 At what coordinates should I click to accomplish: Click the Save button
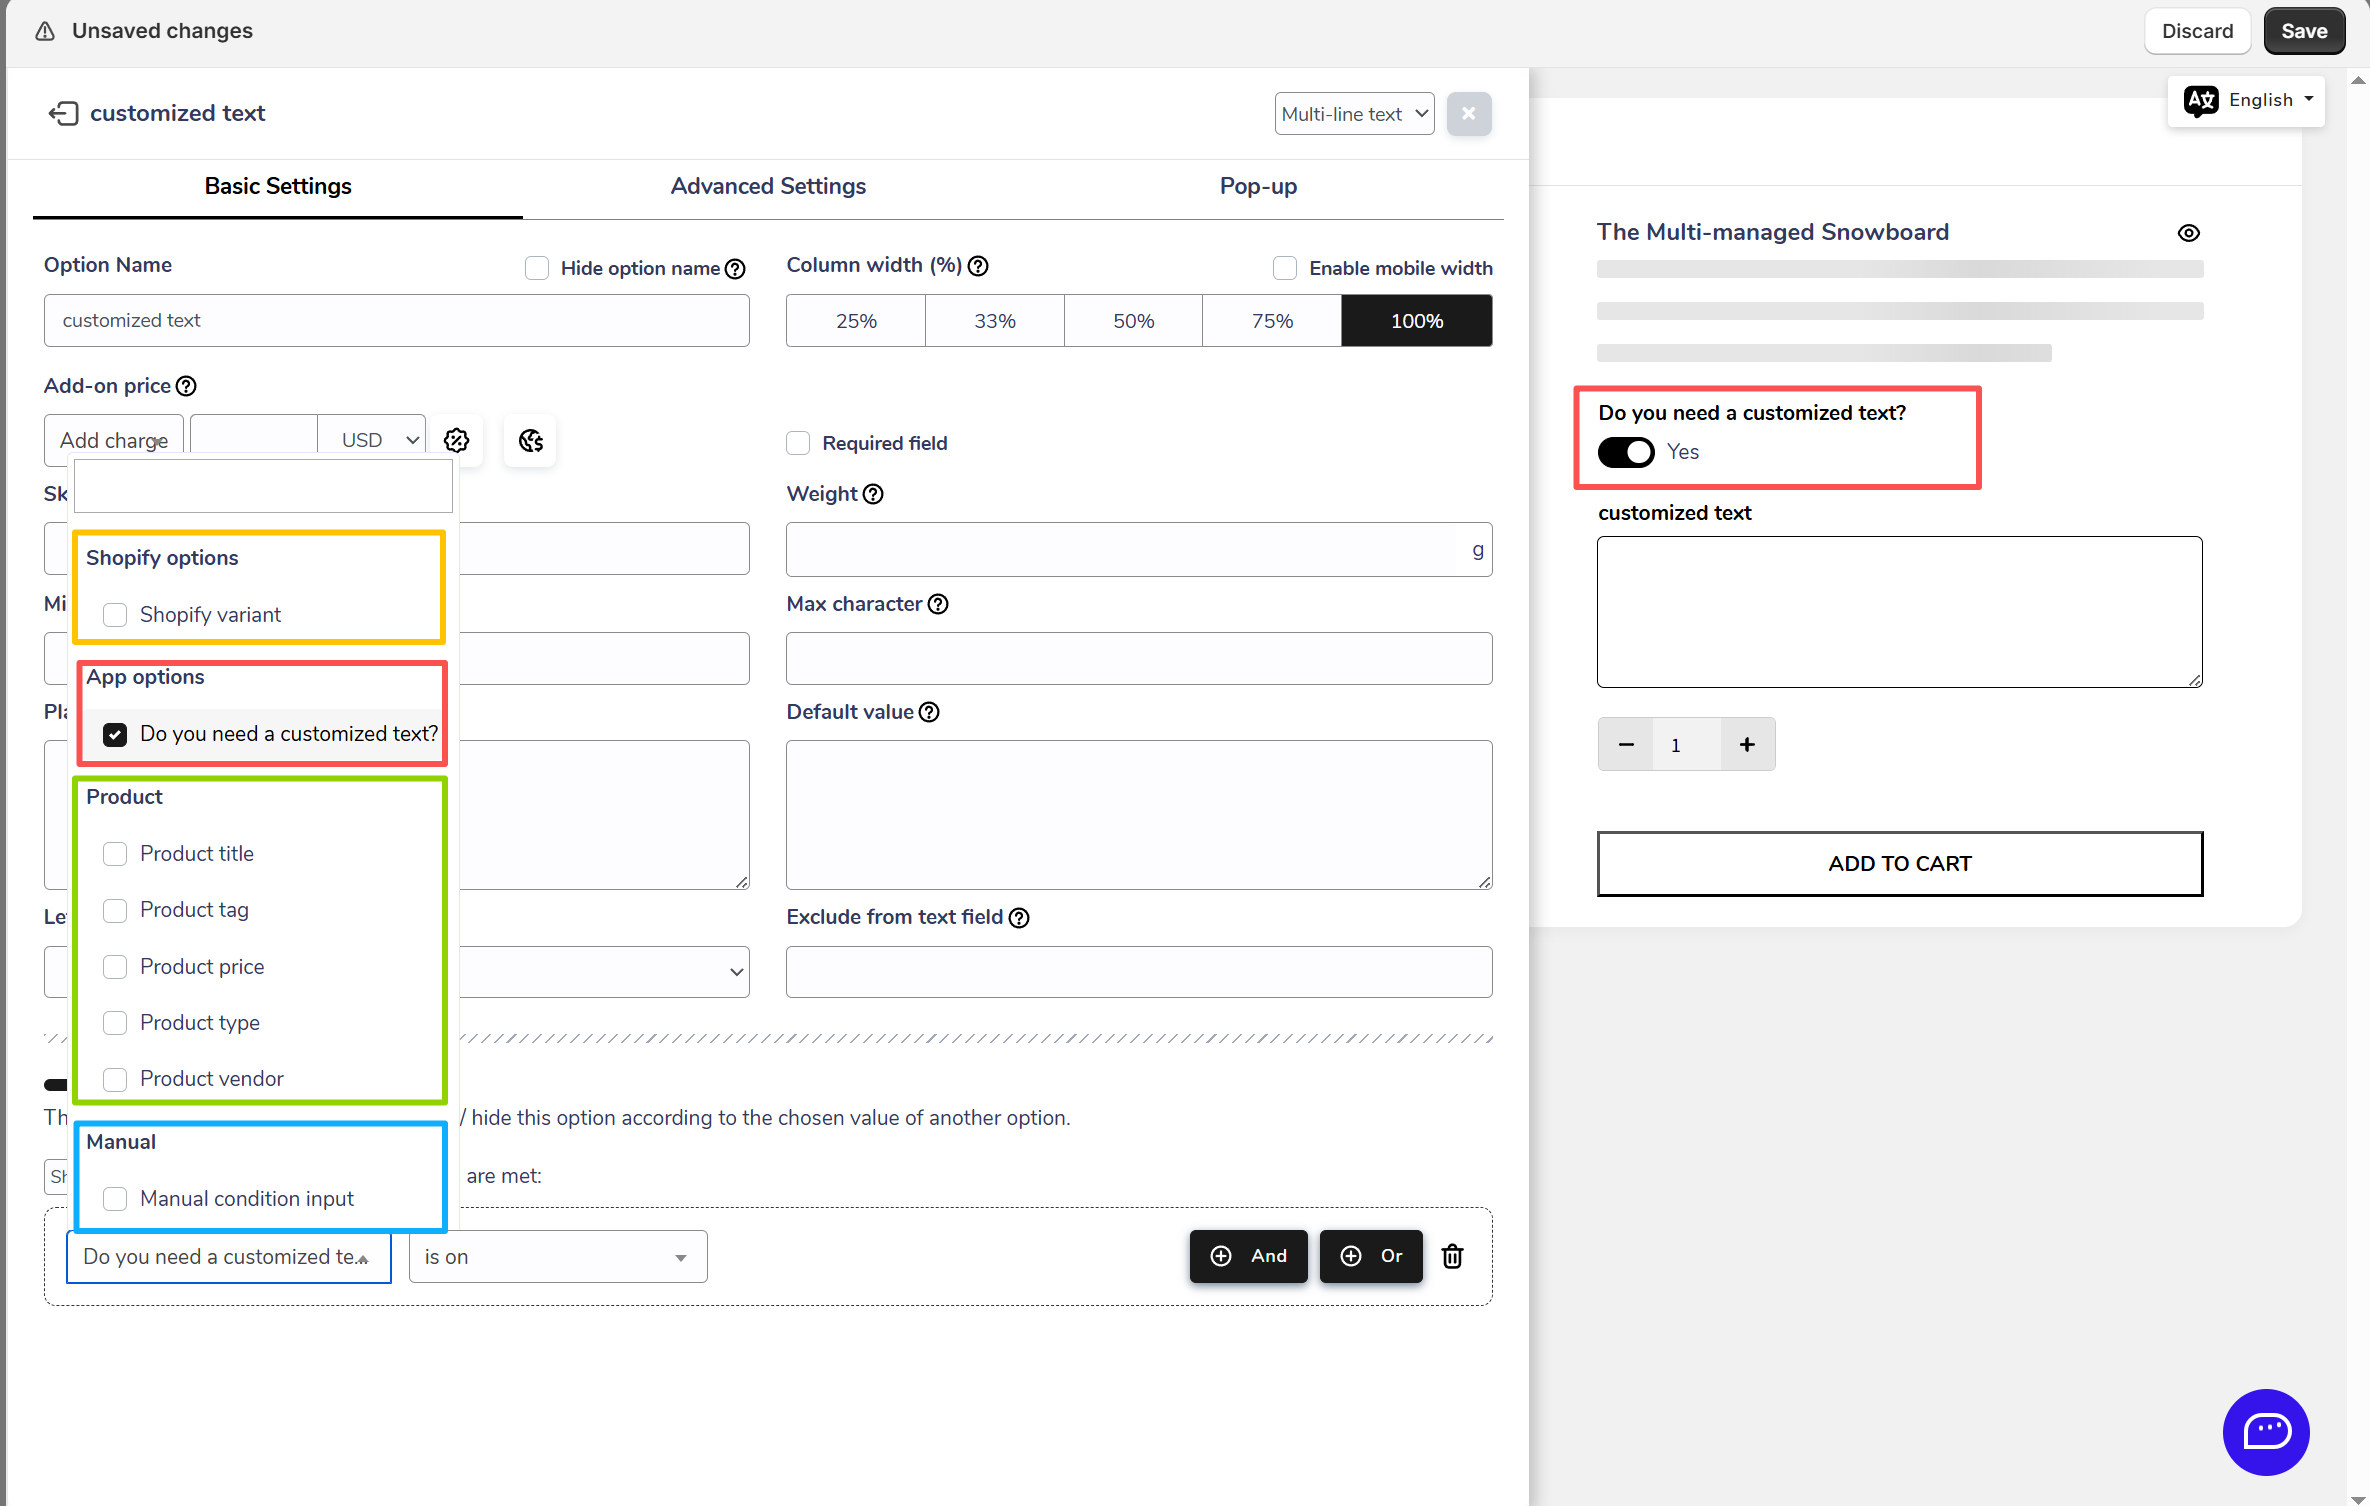tap(2303, 31)
